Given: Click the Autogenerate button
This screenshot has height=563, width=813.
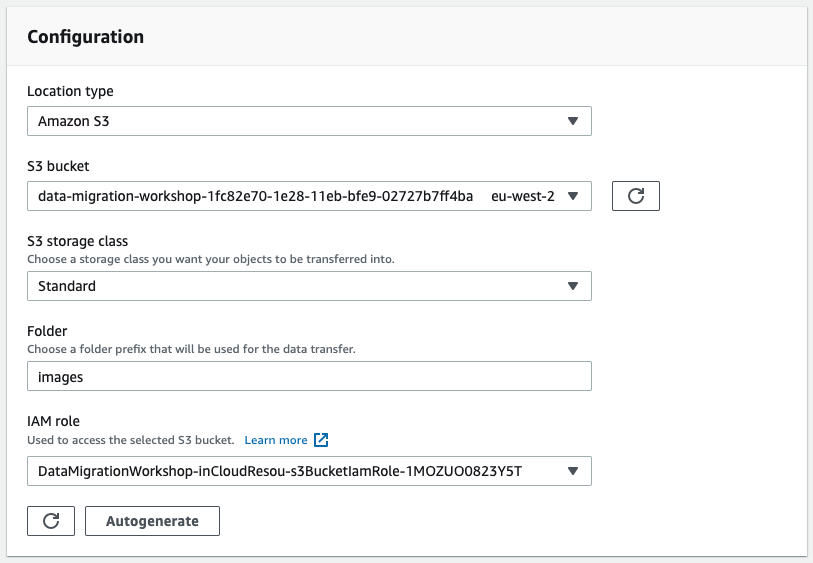Looking at the screenshot, I should click(152, 521).
